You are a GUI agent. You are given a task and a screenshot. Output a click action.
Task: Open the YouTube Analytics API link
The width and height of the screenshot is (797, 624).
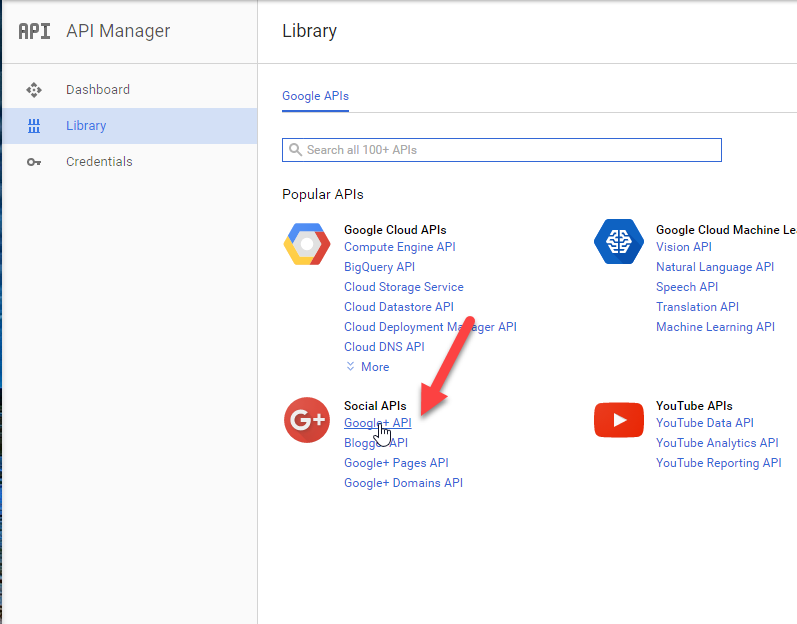point(717,443)
